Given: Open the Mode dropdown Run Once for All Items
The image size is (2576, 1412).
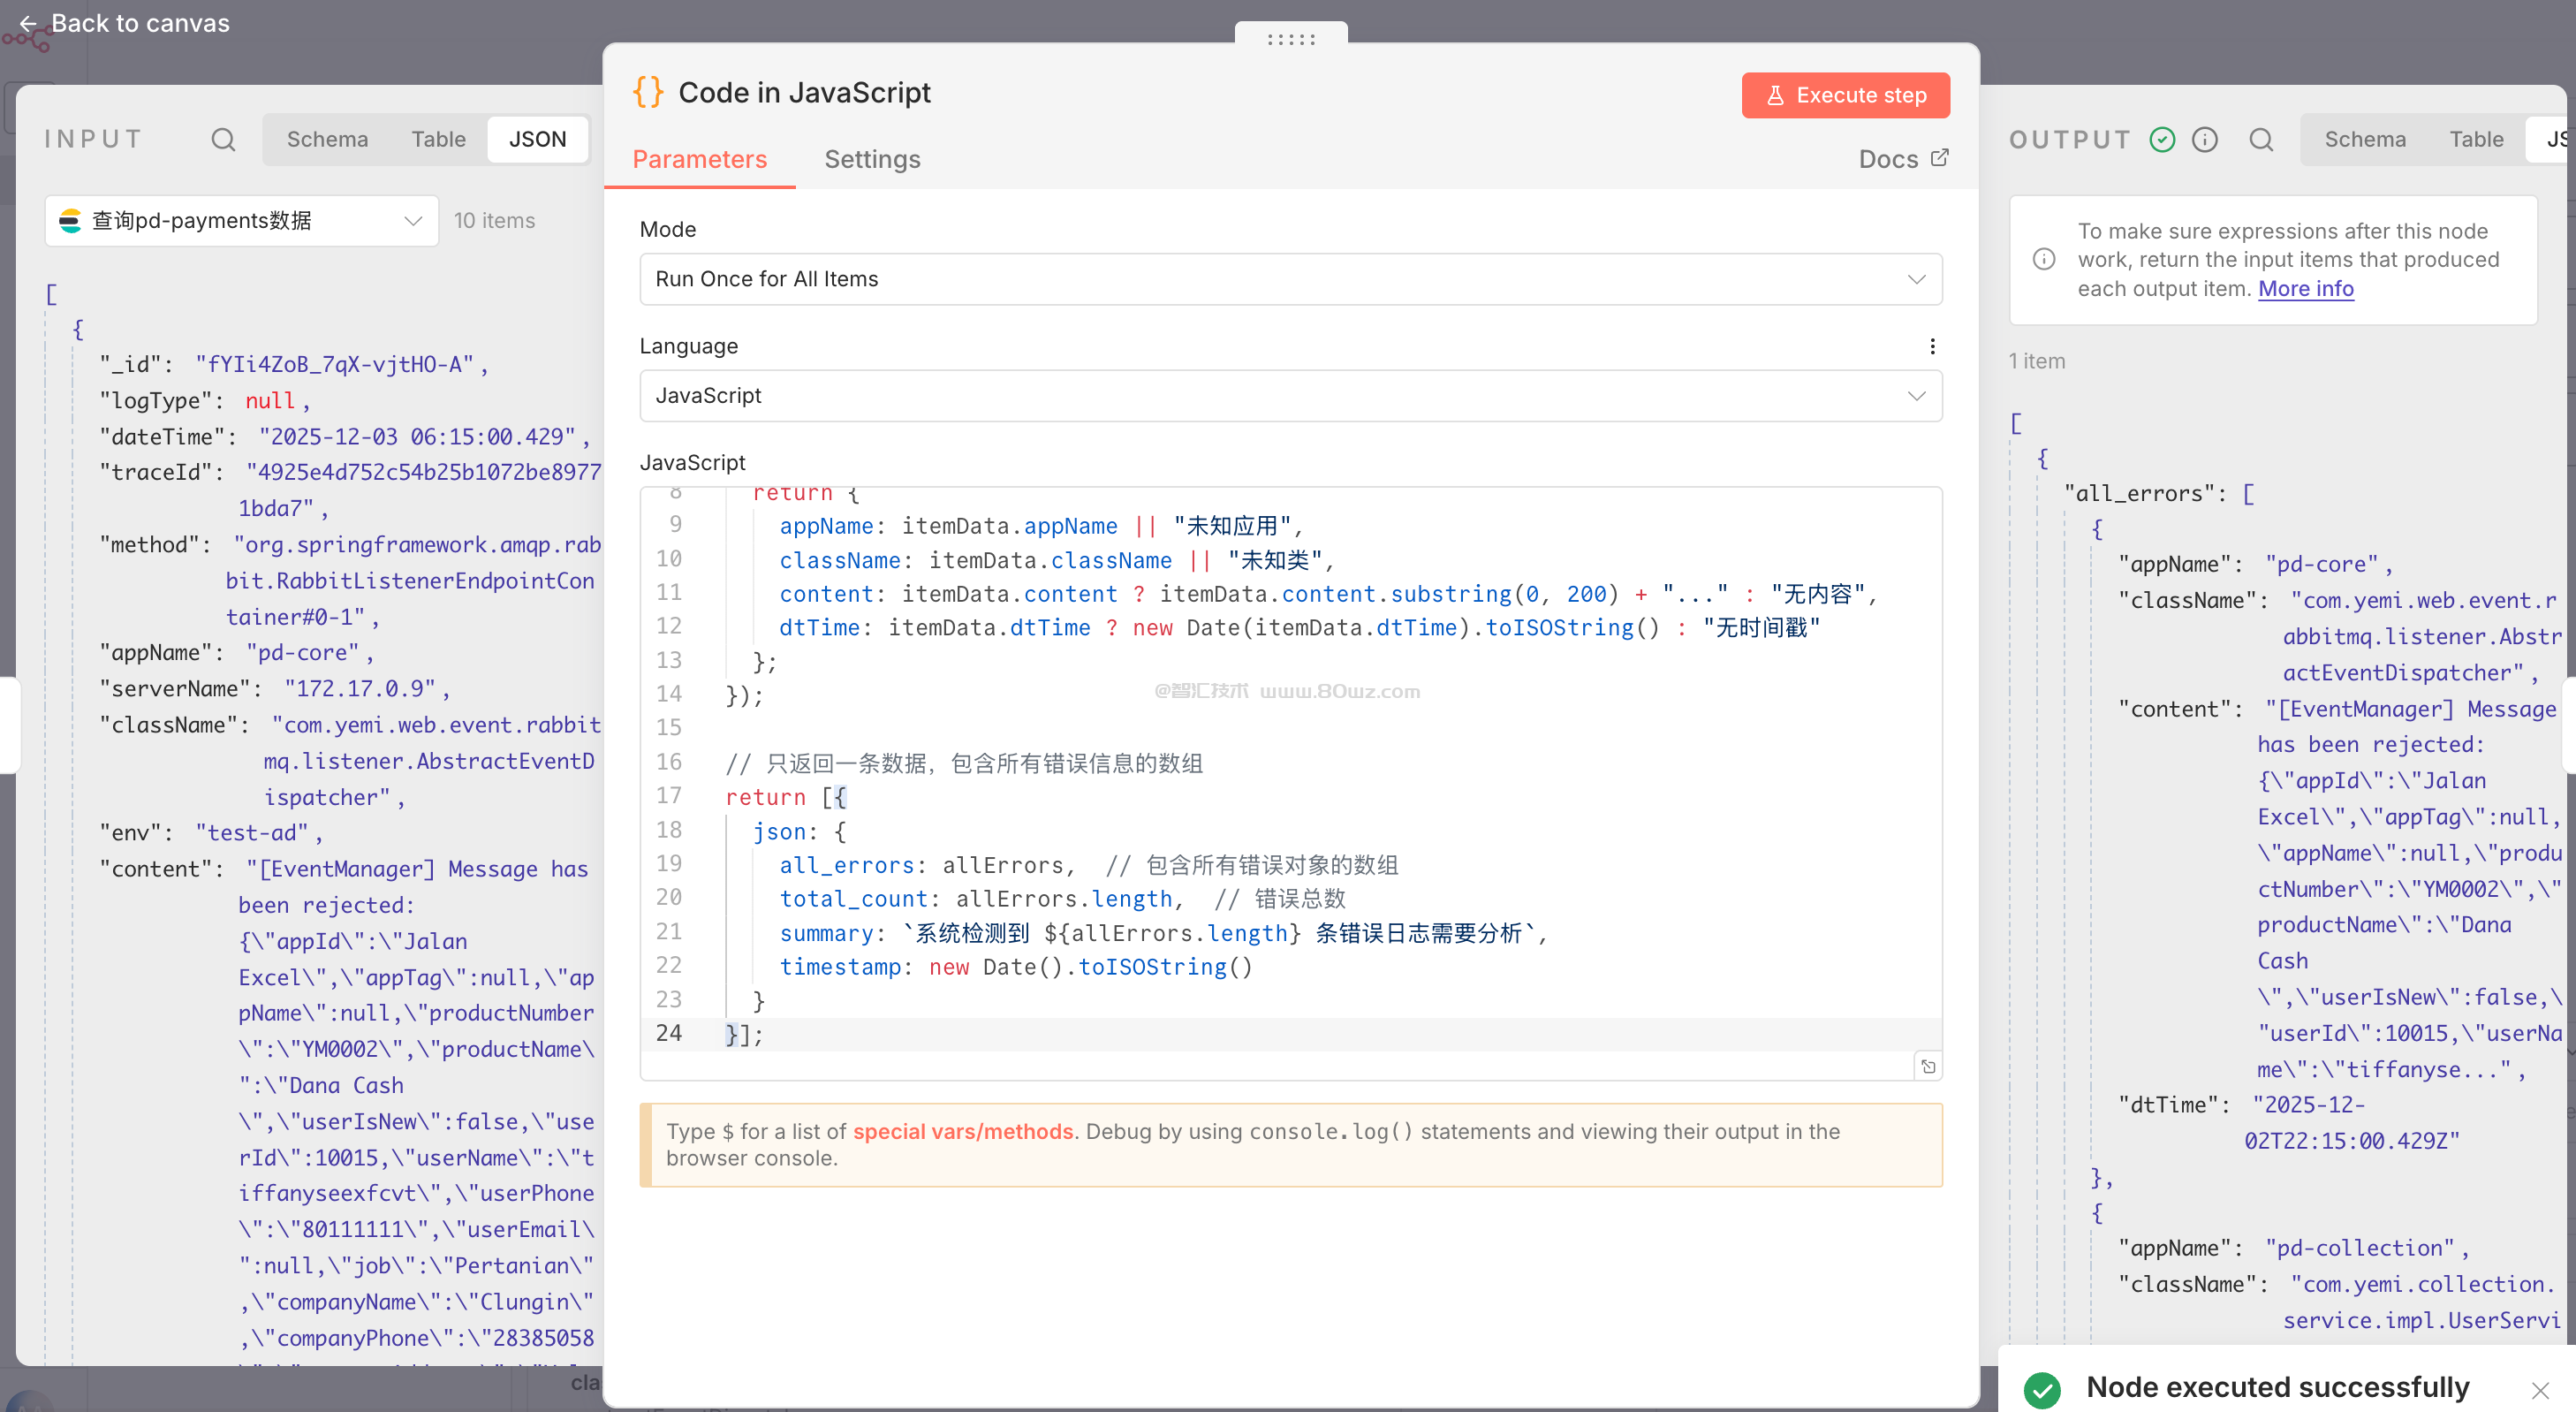Looking at the screenshot, I should (x=1290, y=279).
